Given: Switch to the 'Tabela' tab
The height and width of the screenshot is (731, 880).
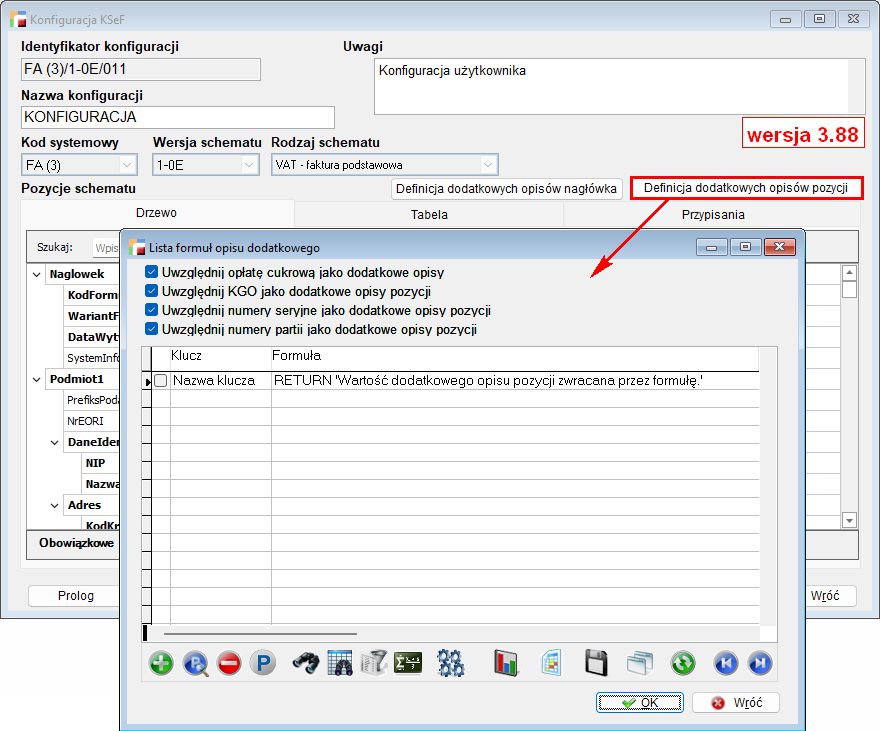Looking at the screenshot, I should (429, 214).
